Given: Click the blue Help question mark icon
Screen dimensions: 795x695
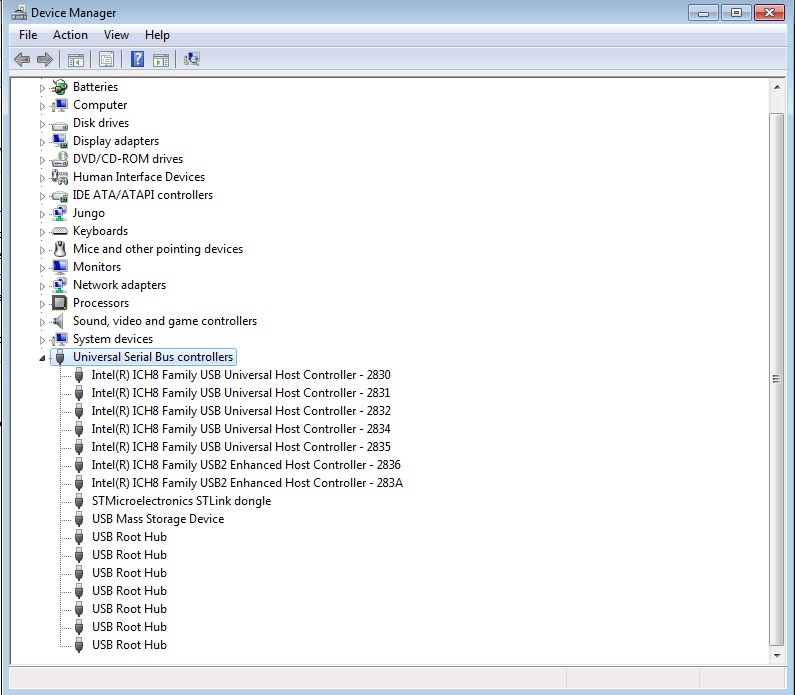Looking at the screenshot, I should point(137,59).
